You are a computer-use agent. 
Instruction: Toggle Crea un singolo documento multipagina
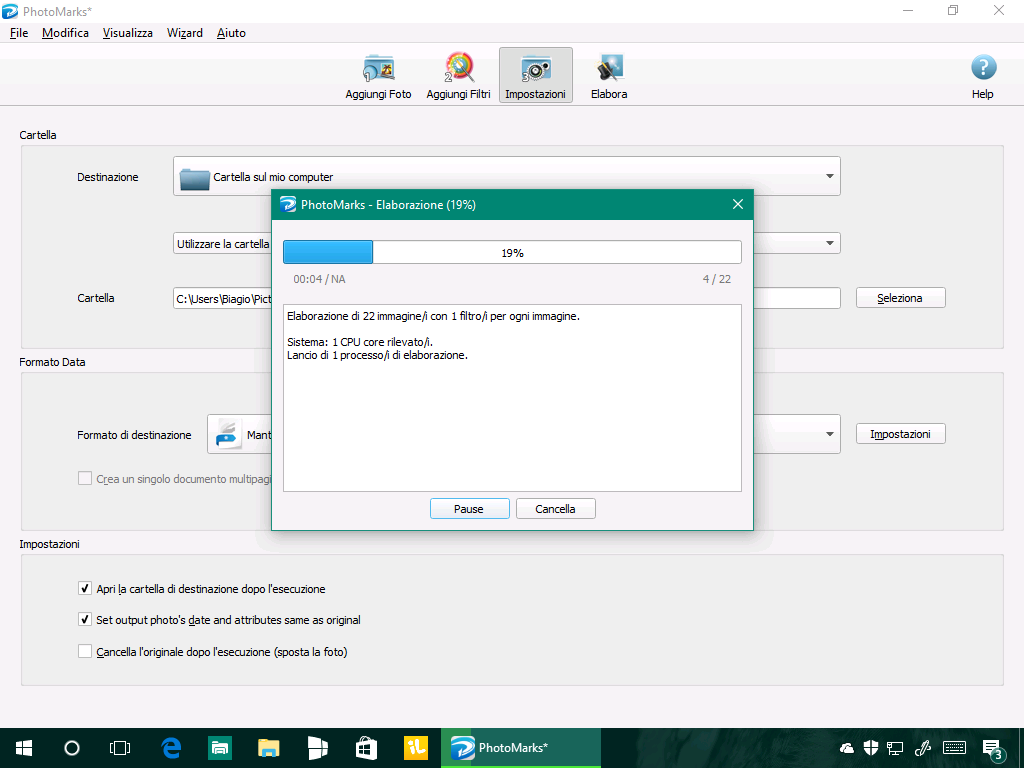pos(85,479)
